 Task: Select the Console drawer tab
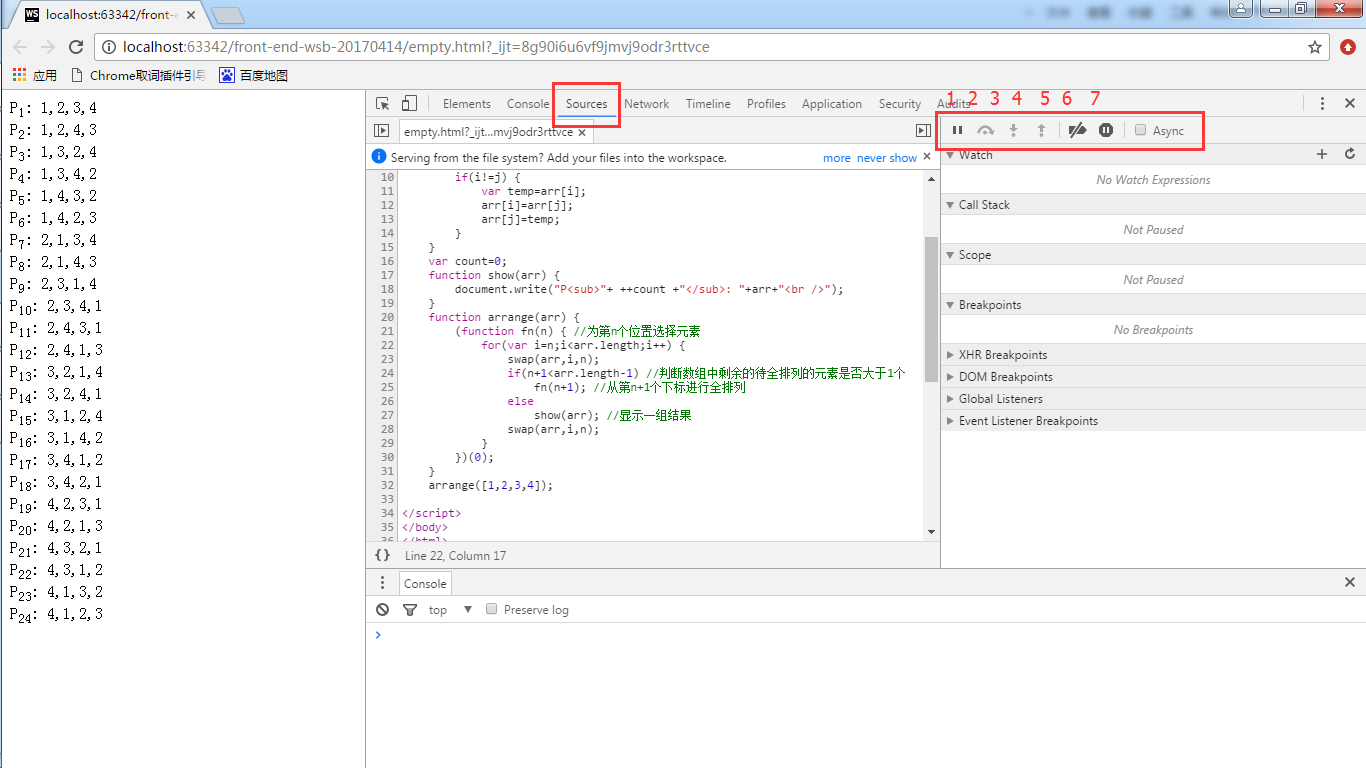pos(425,584)
